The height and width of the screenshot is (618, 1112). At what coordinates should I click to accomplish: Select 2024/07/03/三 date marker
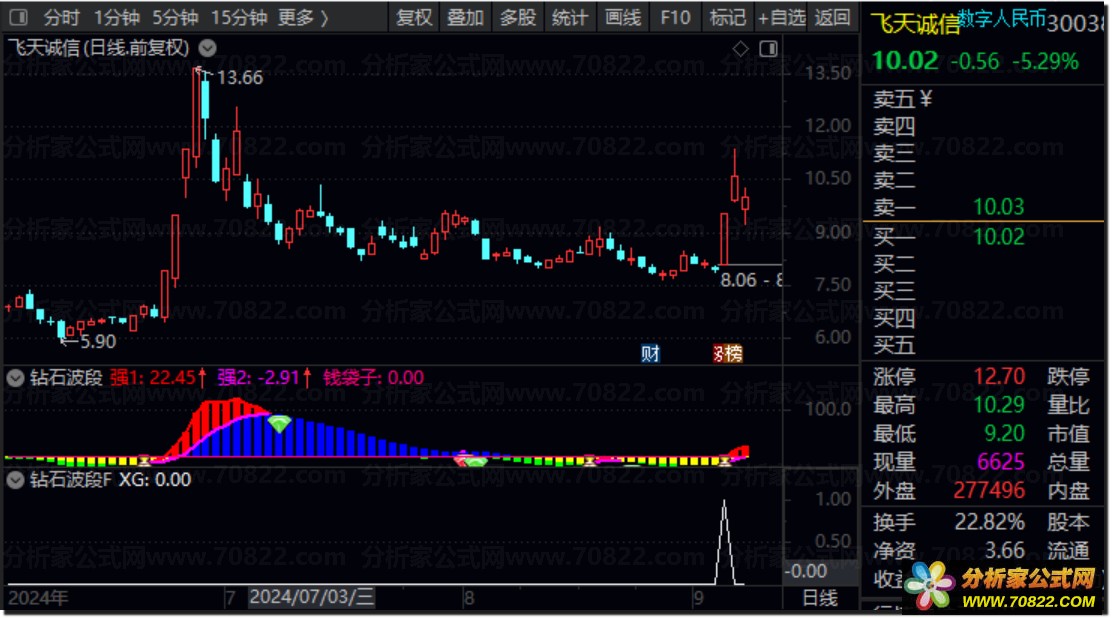(311, 597)
